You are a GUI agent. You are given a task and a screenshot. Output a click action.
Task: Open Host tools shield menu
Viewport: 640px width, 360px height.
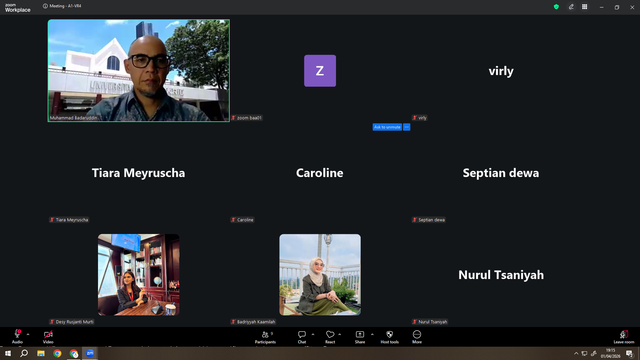[389, 337]
